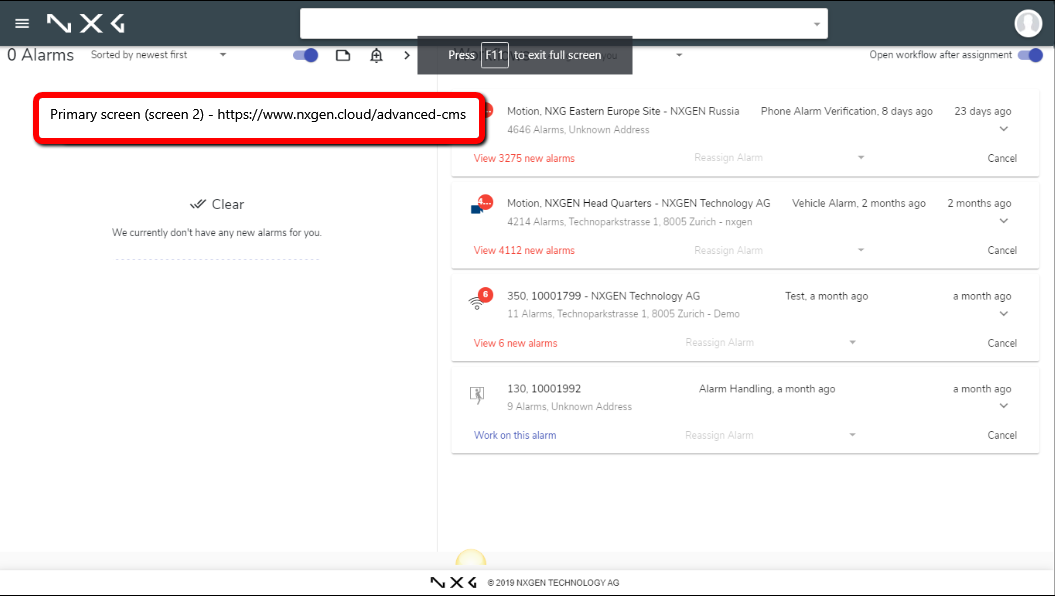The image size is (1055, 596).
Task: Cancel the NXG Eastern Europe Site alarm
Action: coord(1002,158)
